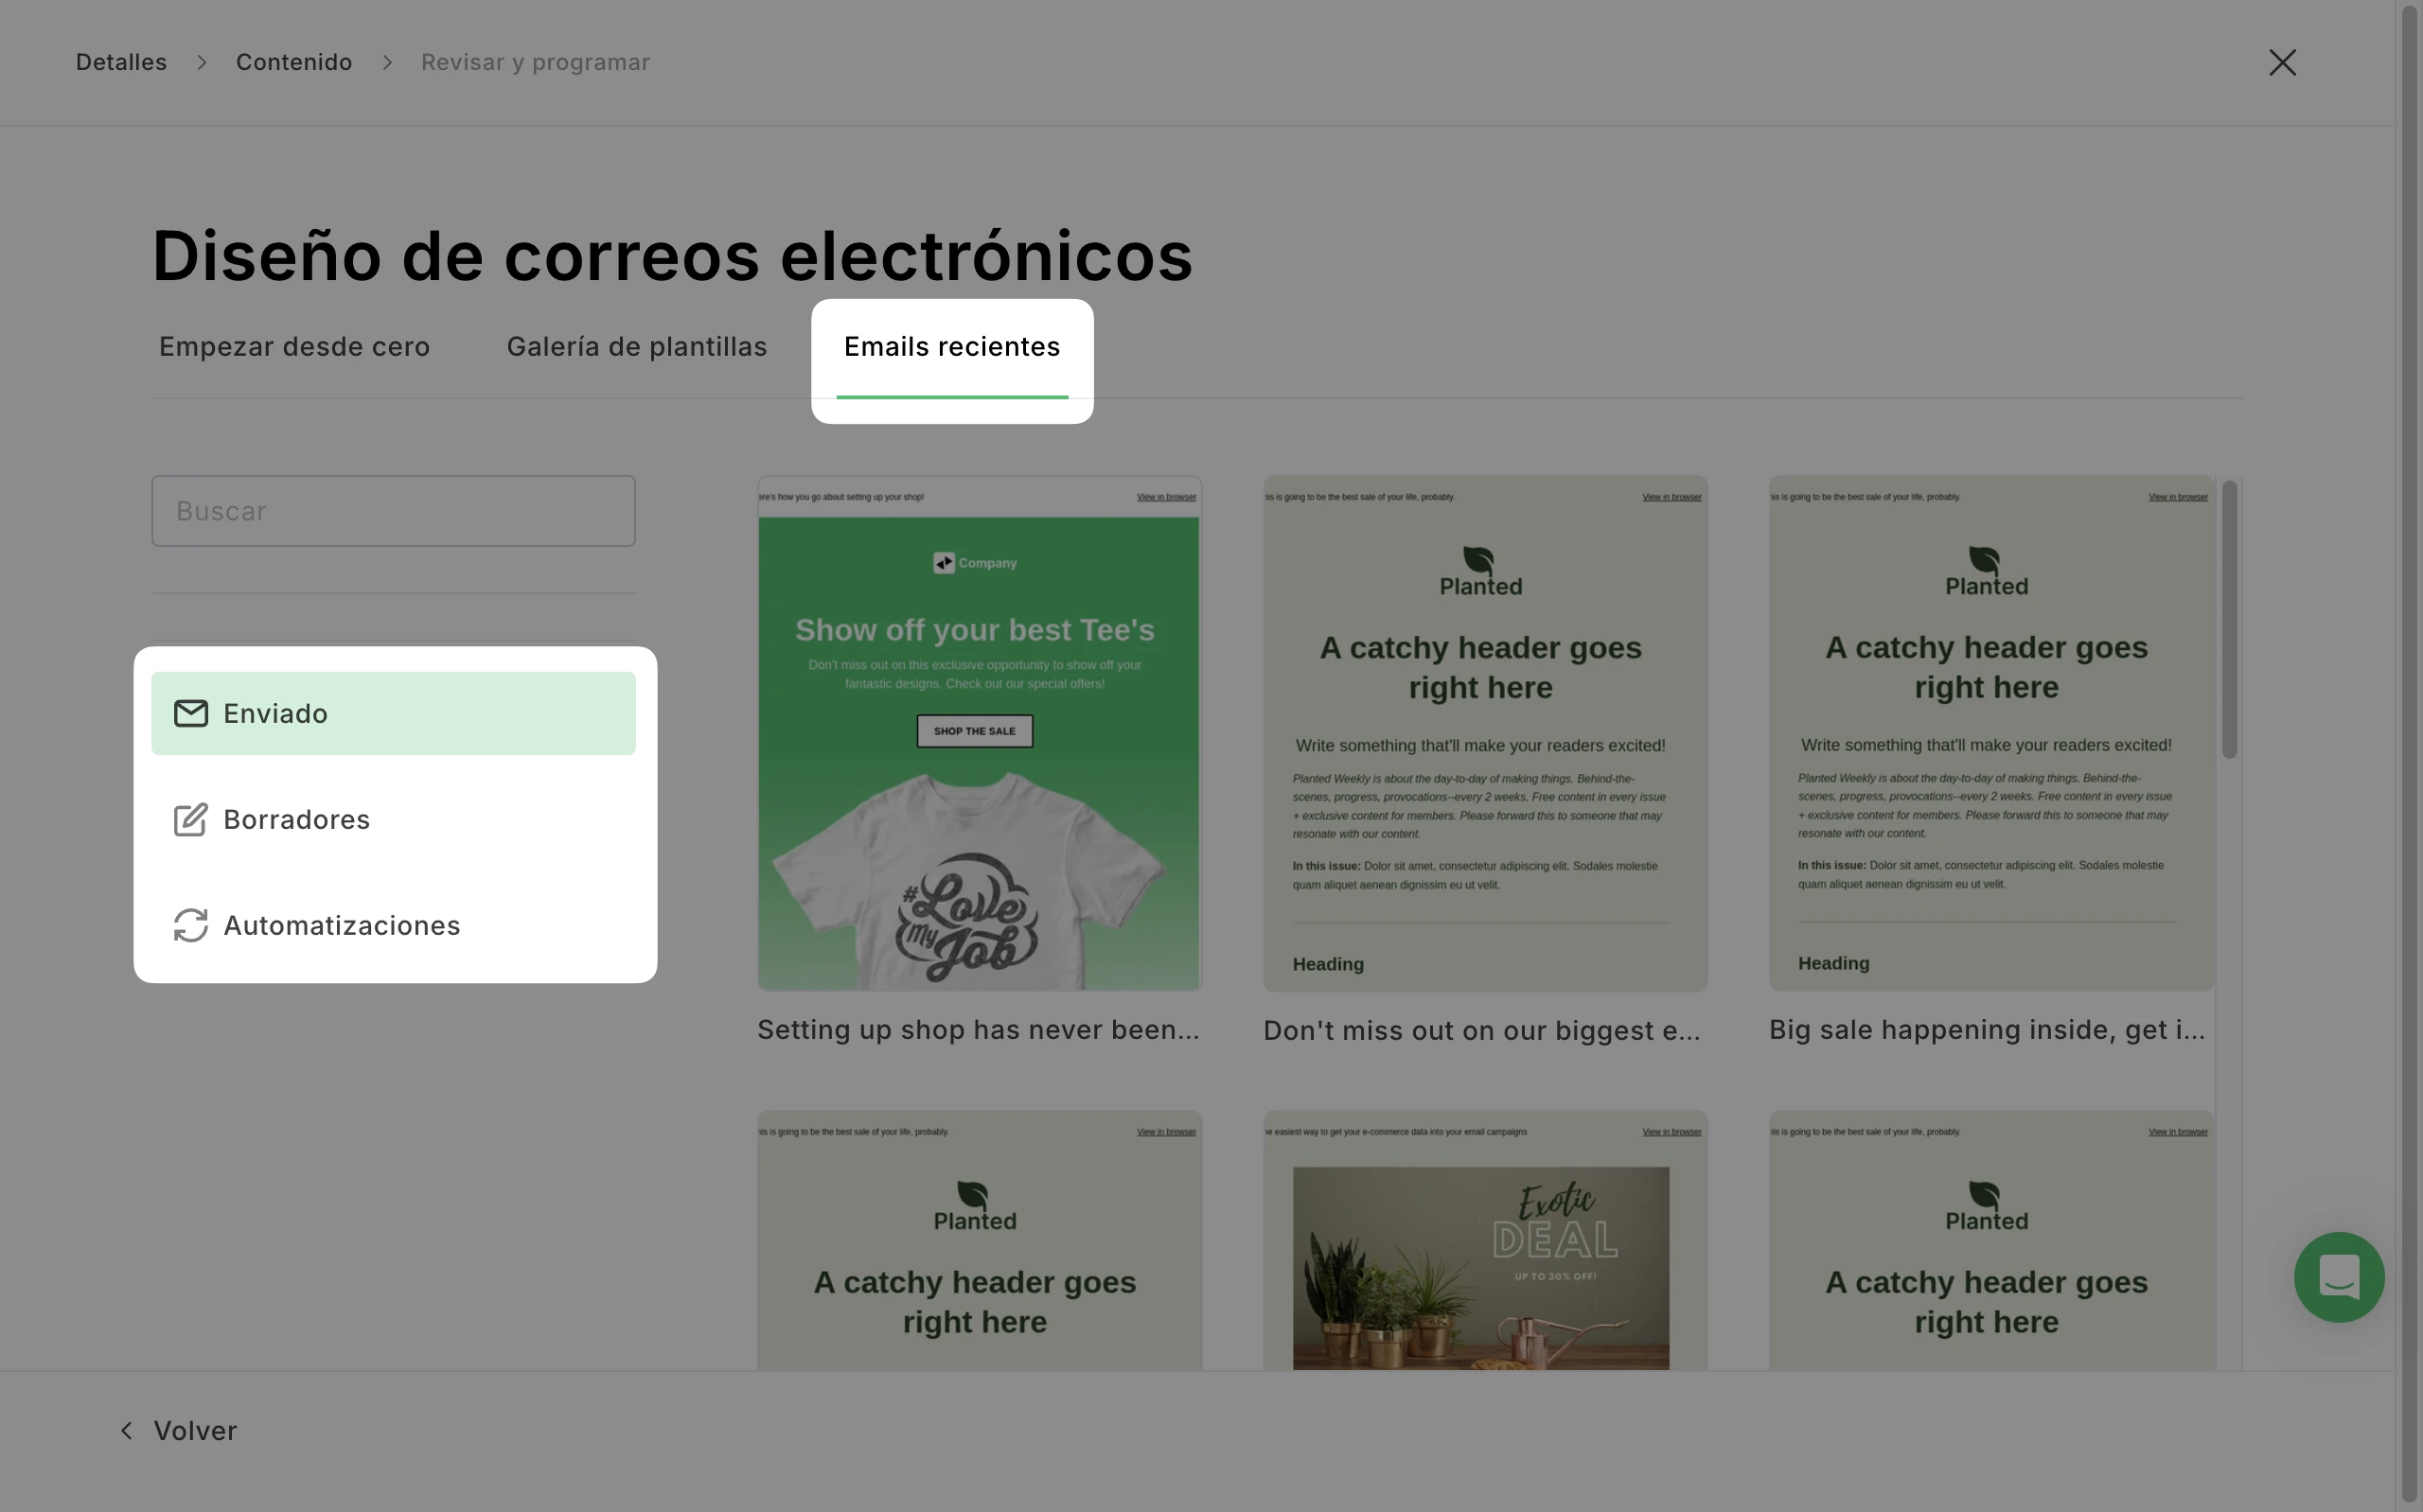This screenshot has width=2423, height=1512.
Task: Open the Galería de plantillas tab
Action: [636, 347]
